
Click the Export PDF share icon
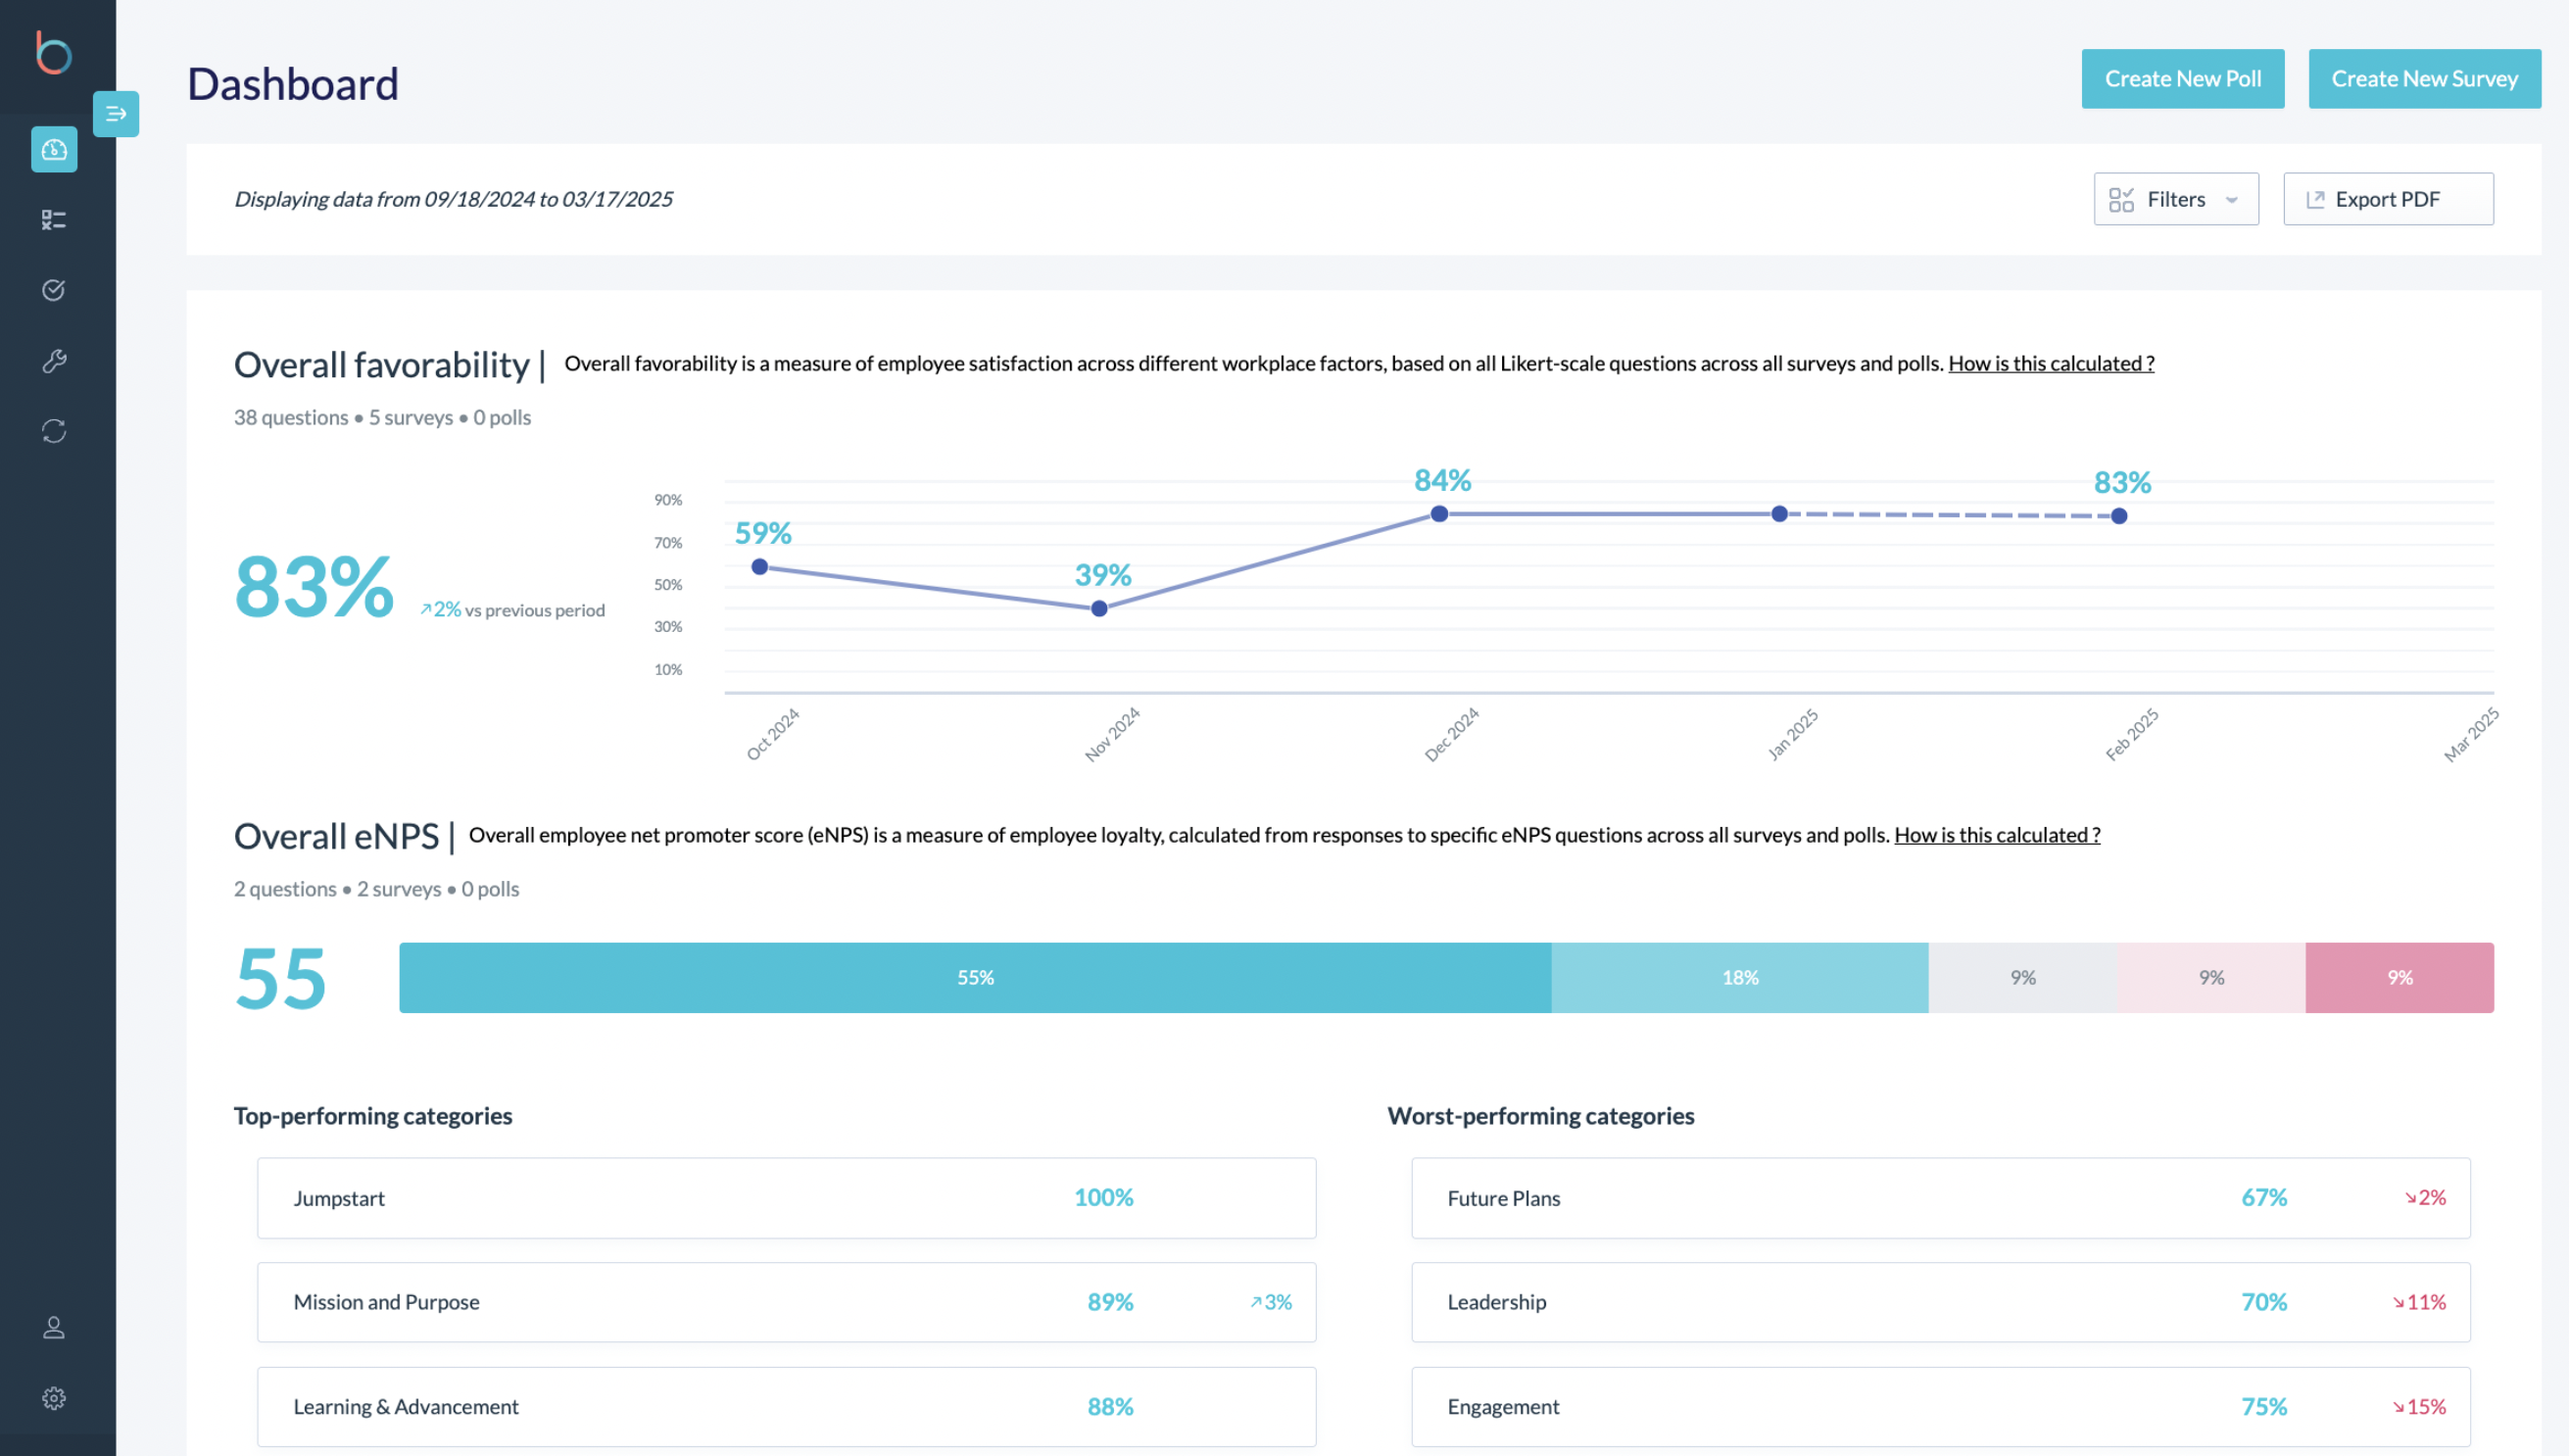point(2315,200)
